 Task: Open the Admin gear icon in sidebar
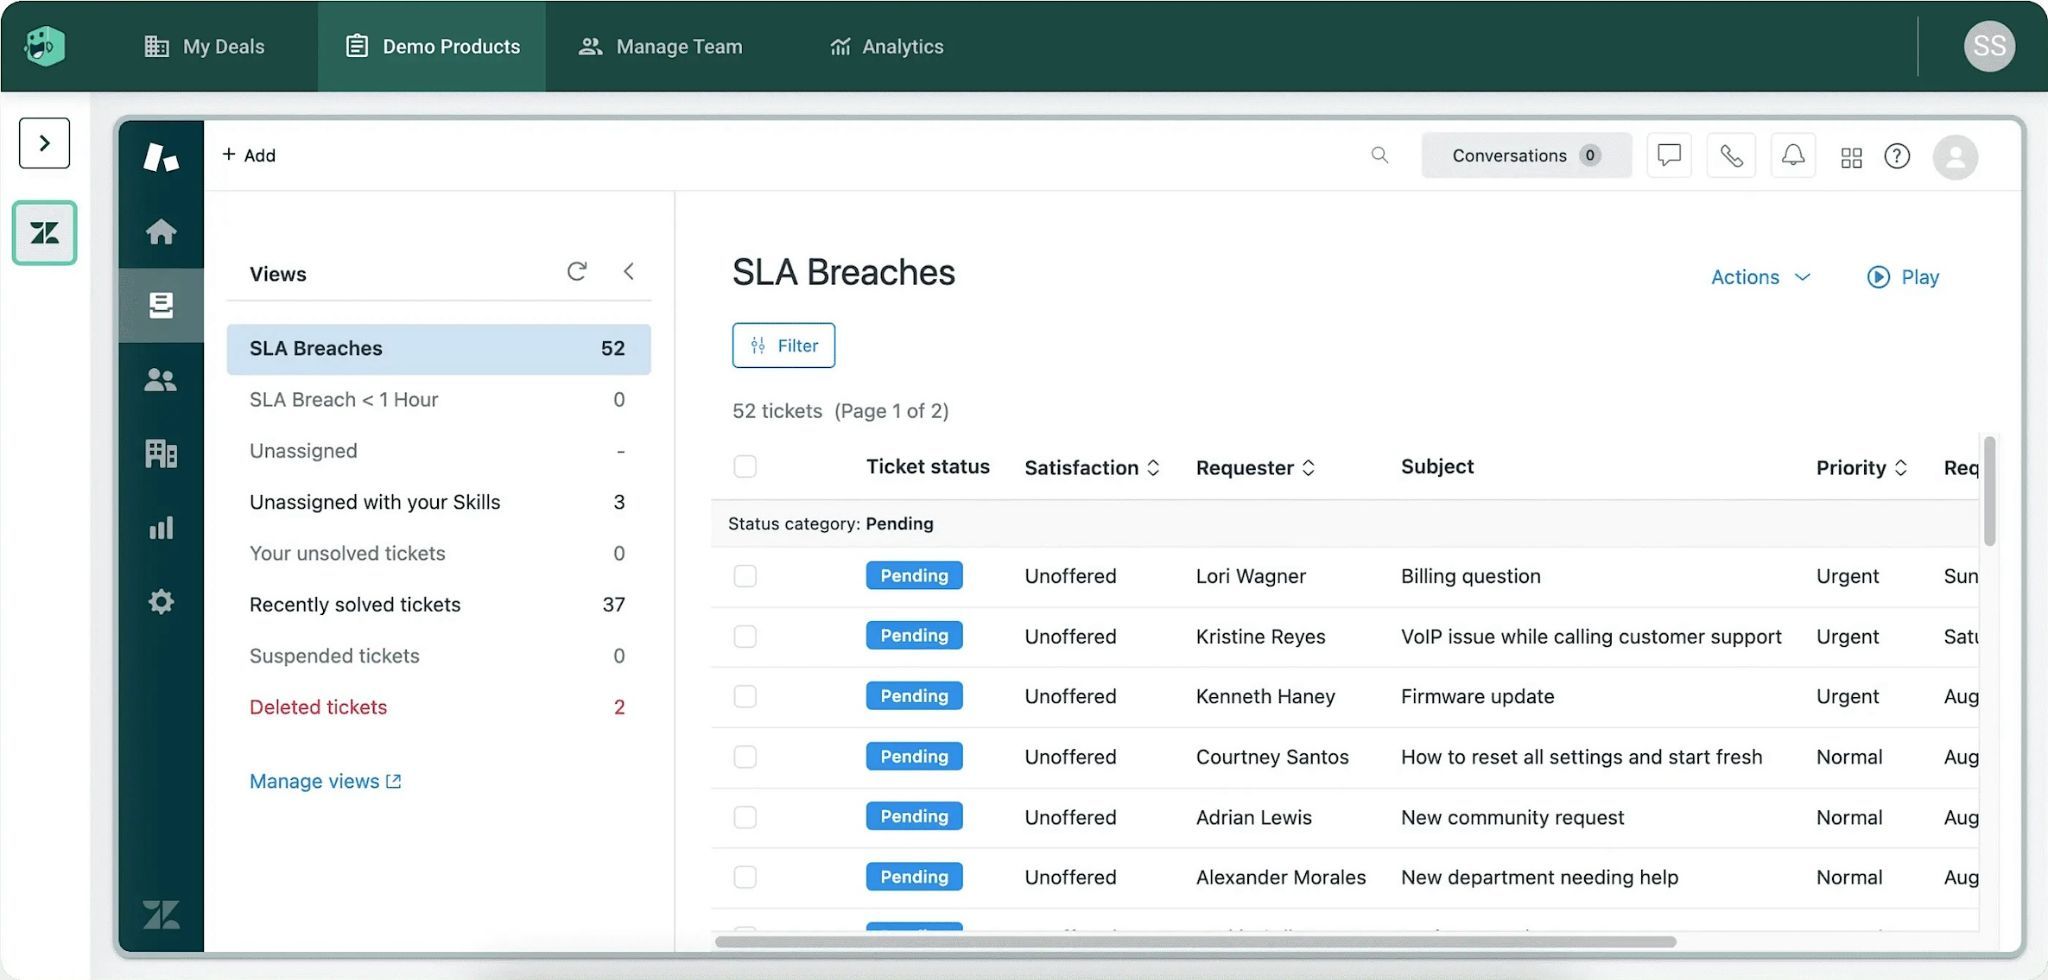tap(161, 602)
